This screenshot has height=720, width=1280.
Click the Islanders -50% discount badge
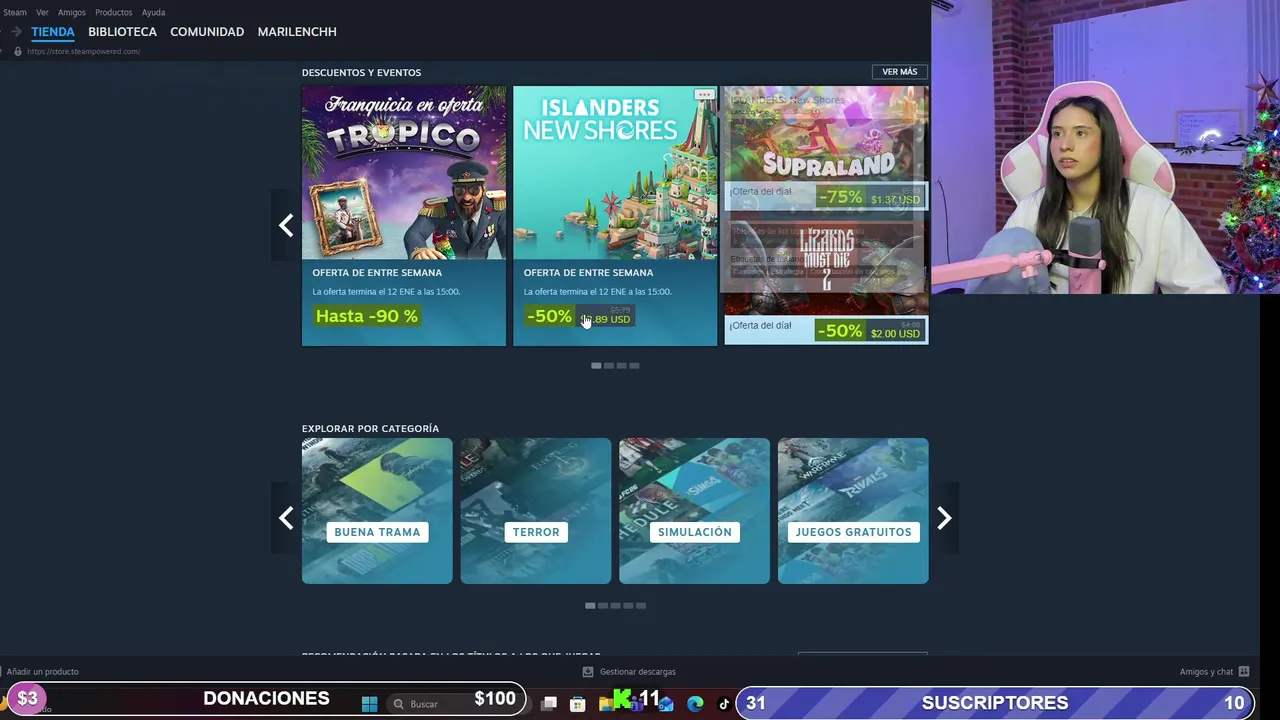click(x=549, y=316)
